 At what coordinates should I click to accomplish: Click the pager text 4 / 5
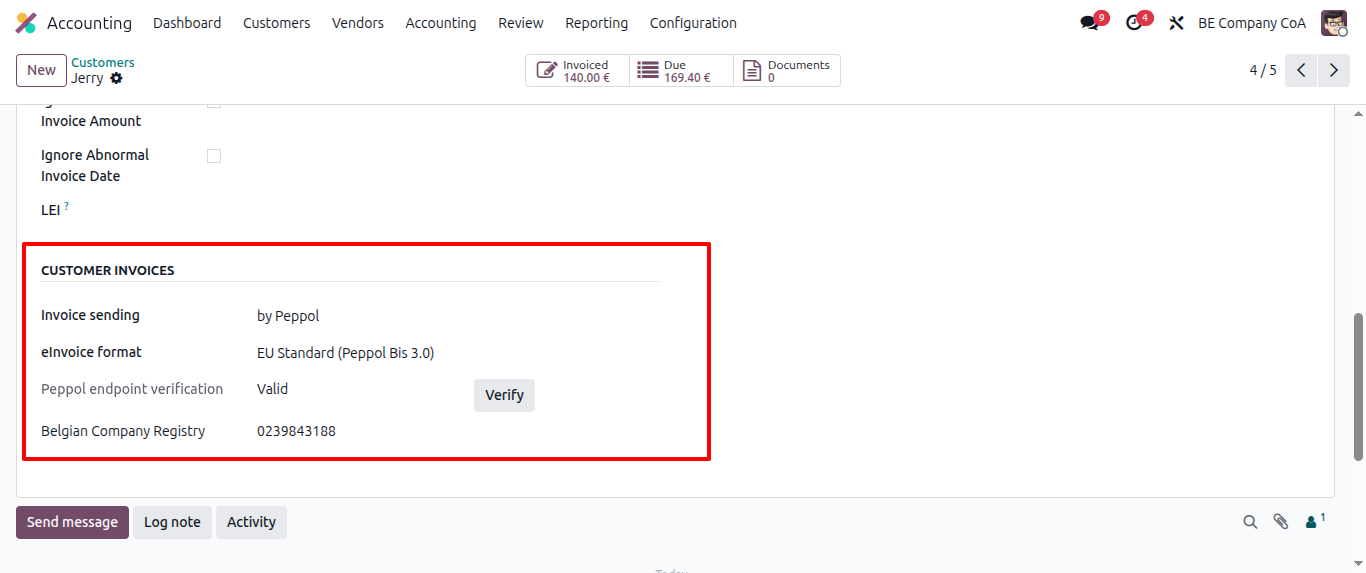[1263, 70]
